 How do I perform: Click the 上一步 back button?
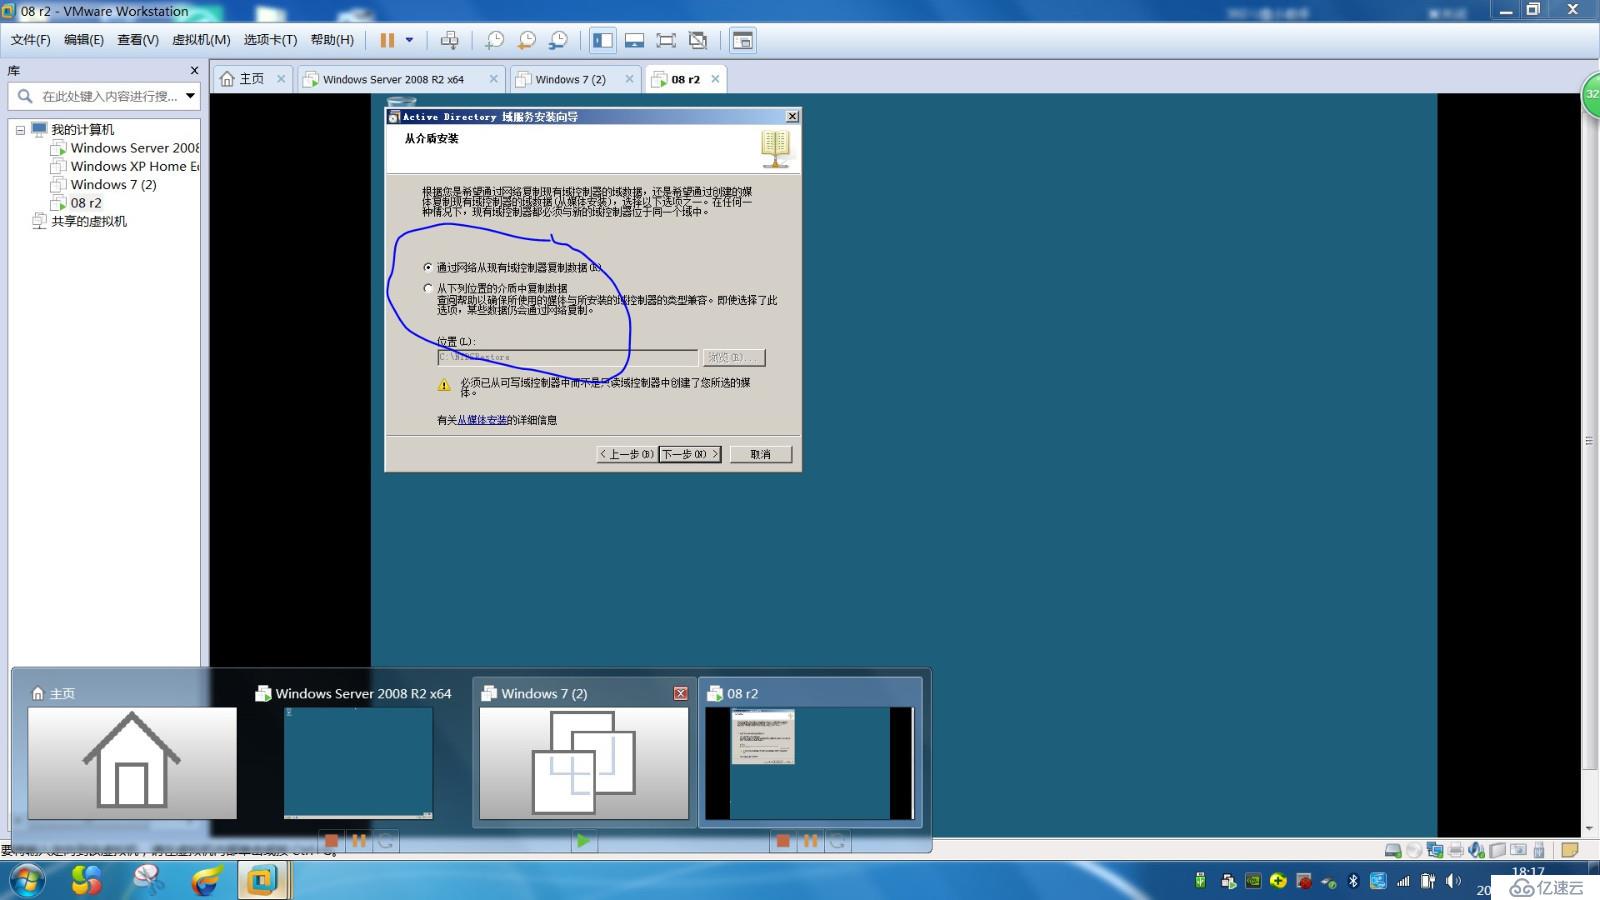(x=626, y=454)
